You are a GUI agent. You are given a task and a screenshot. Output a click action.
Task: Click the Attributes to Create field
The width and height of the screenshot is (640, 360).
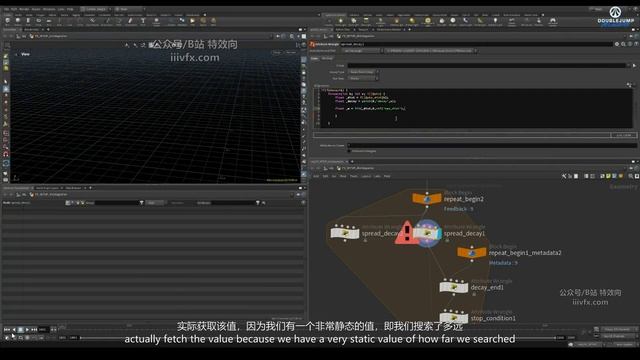tap(491, 145)
